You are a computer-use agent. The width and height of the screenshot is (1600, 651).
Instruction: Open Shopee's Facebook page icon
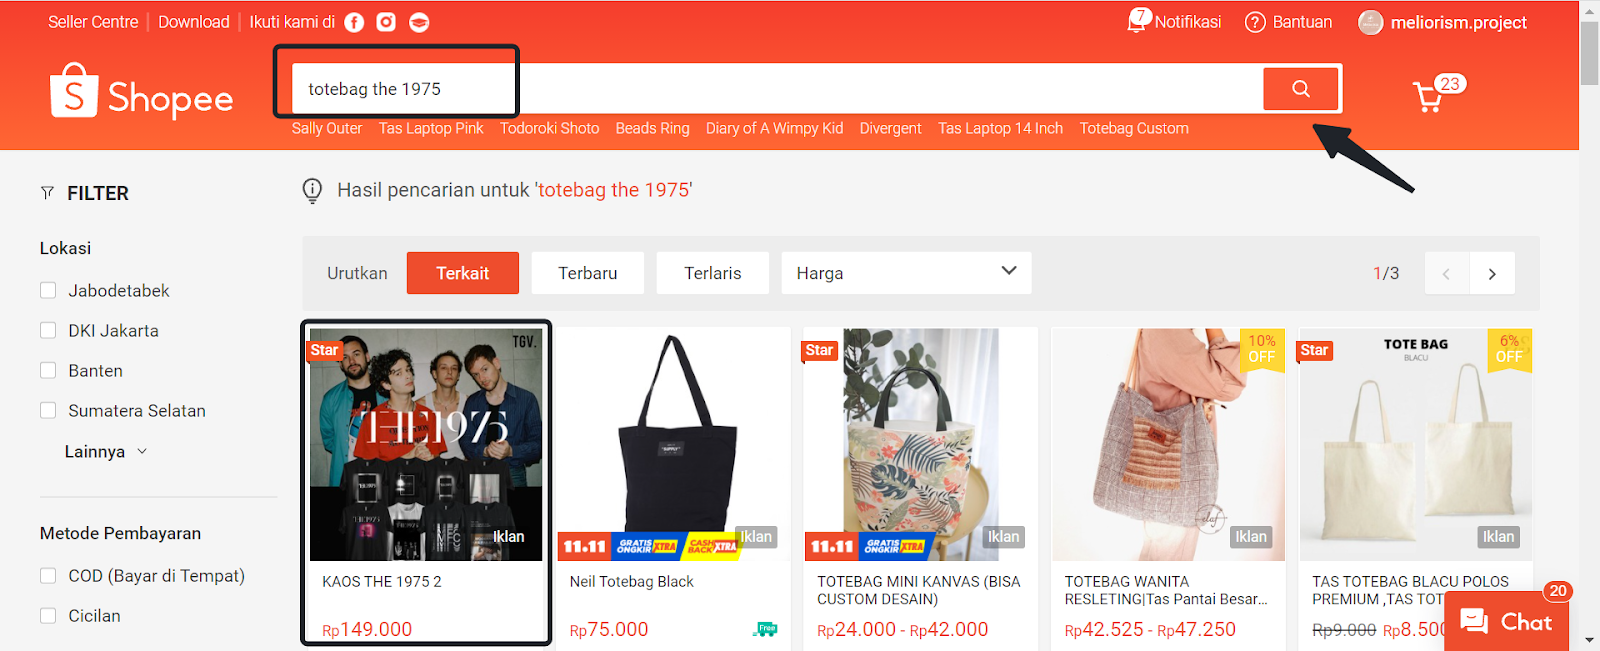pyautogui.click(x=354, y=22)
